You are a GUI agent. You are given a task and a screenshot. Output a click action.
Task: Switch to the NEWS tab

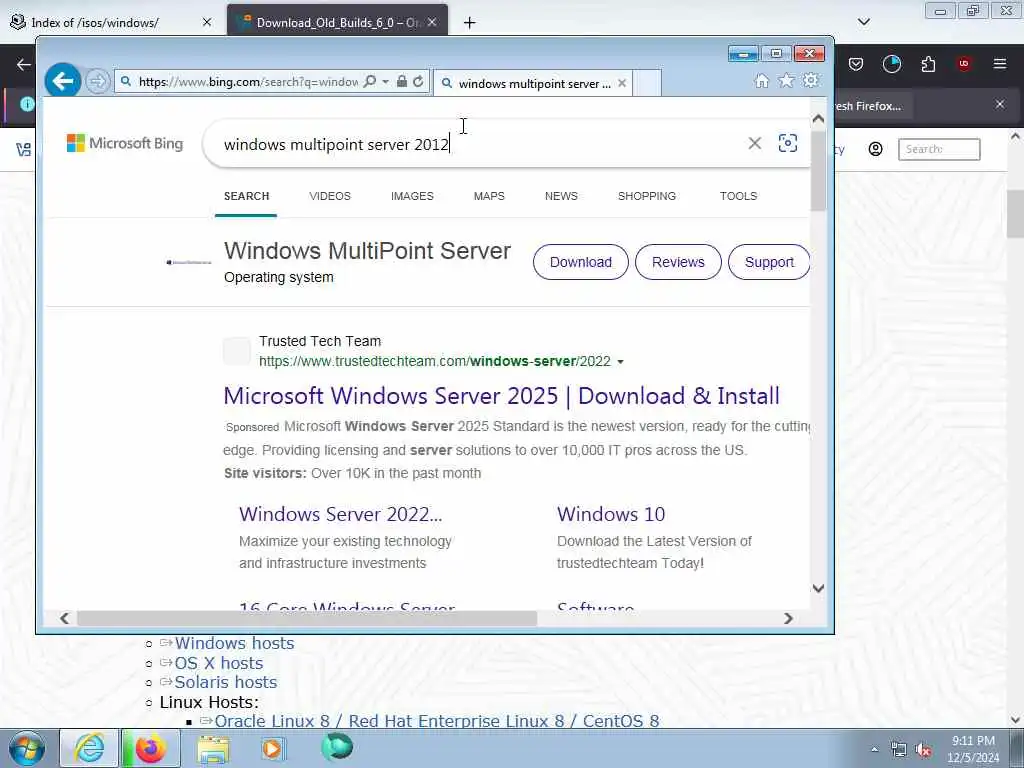[561, 196]
